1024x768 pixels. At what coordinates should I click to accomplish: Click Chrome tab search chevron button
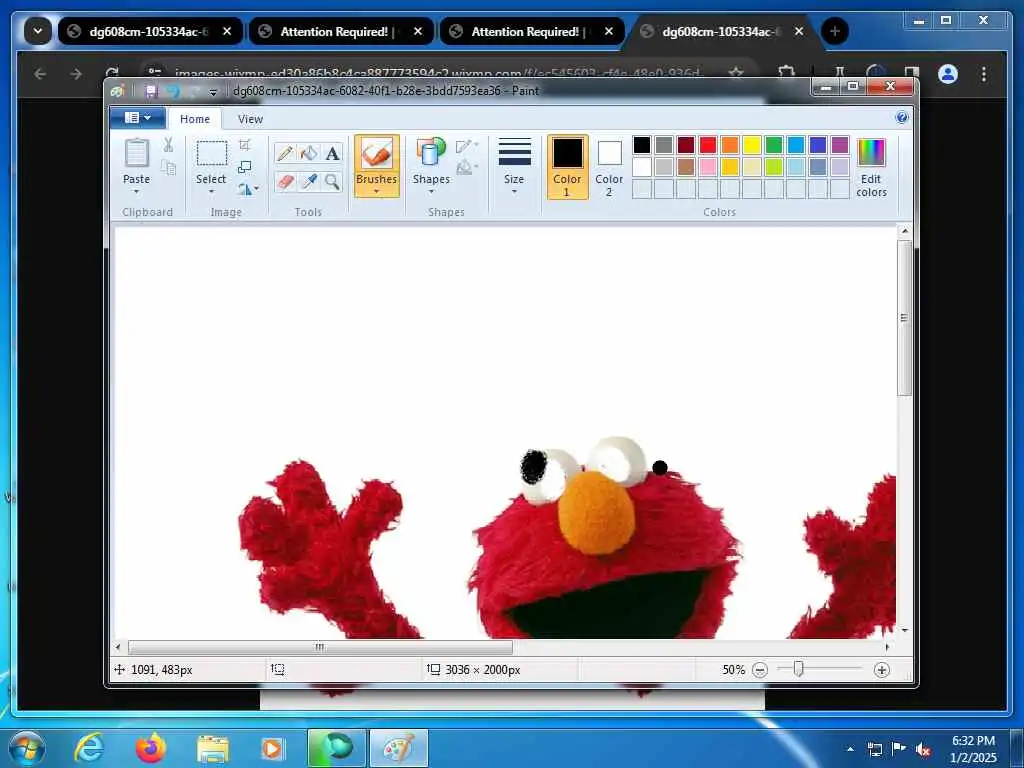(38, 31)
